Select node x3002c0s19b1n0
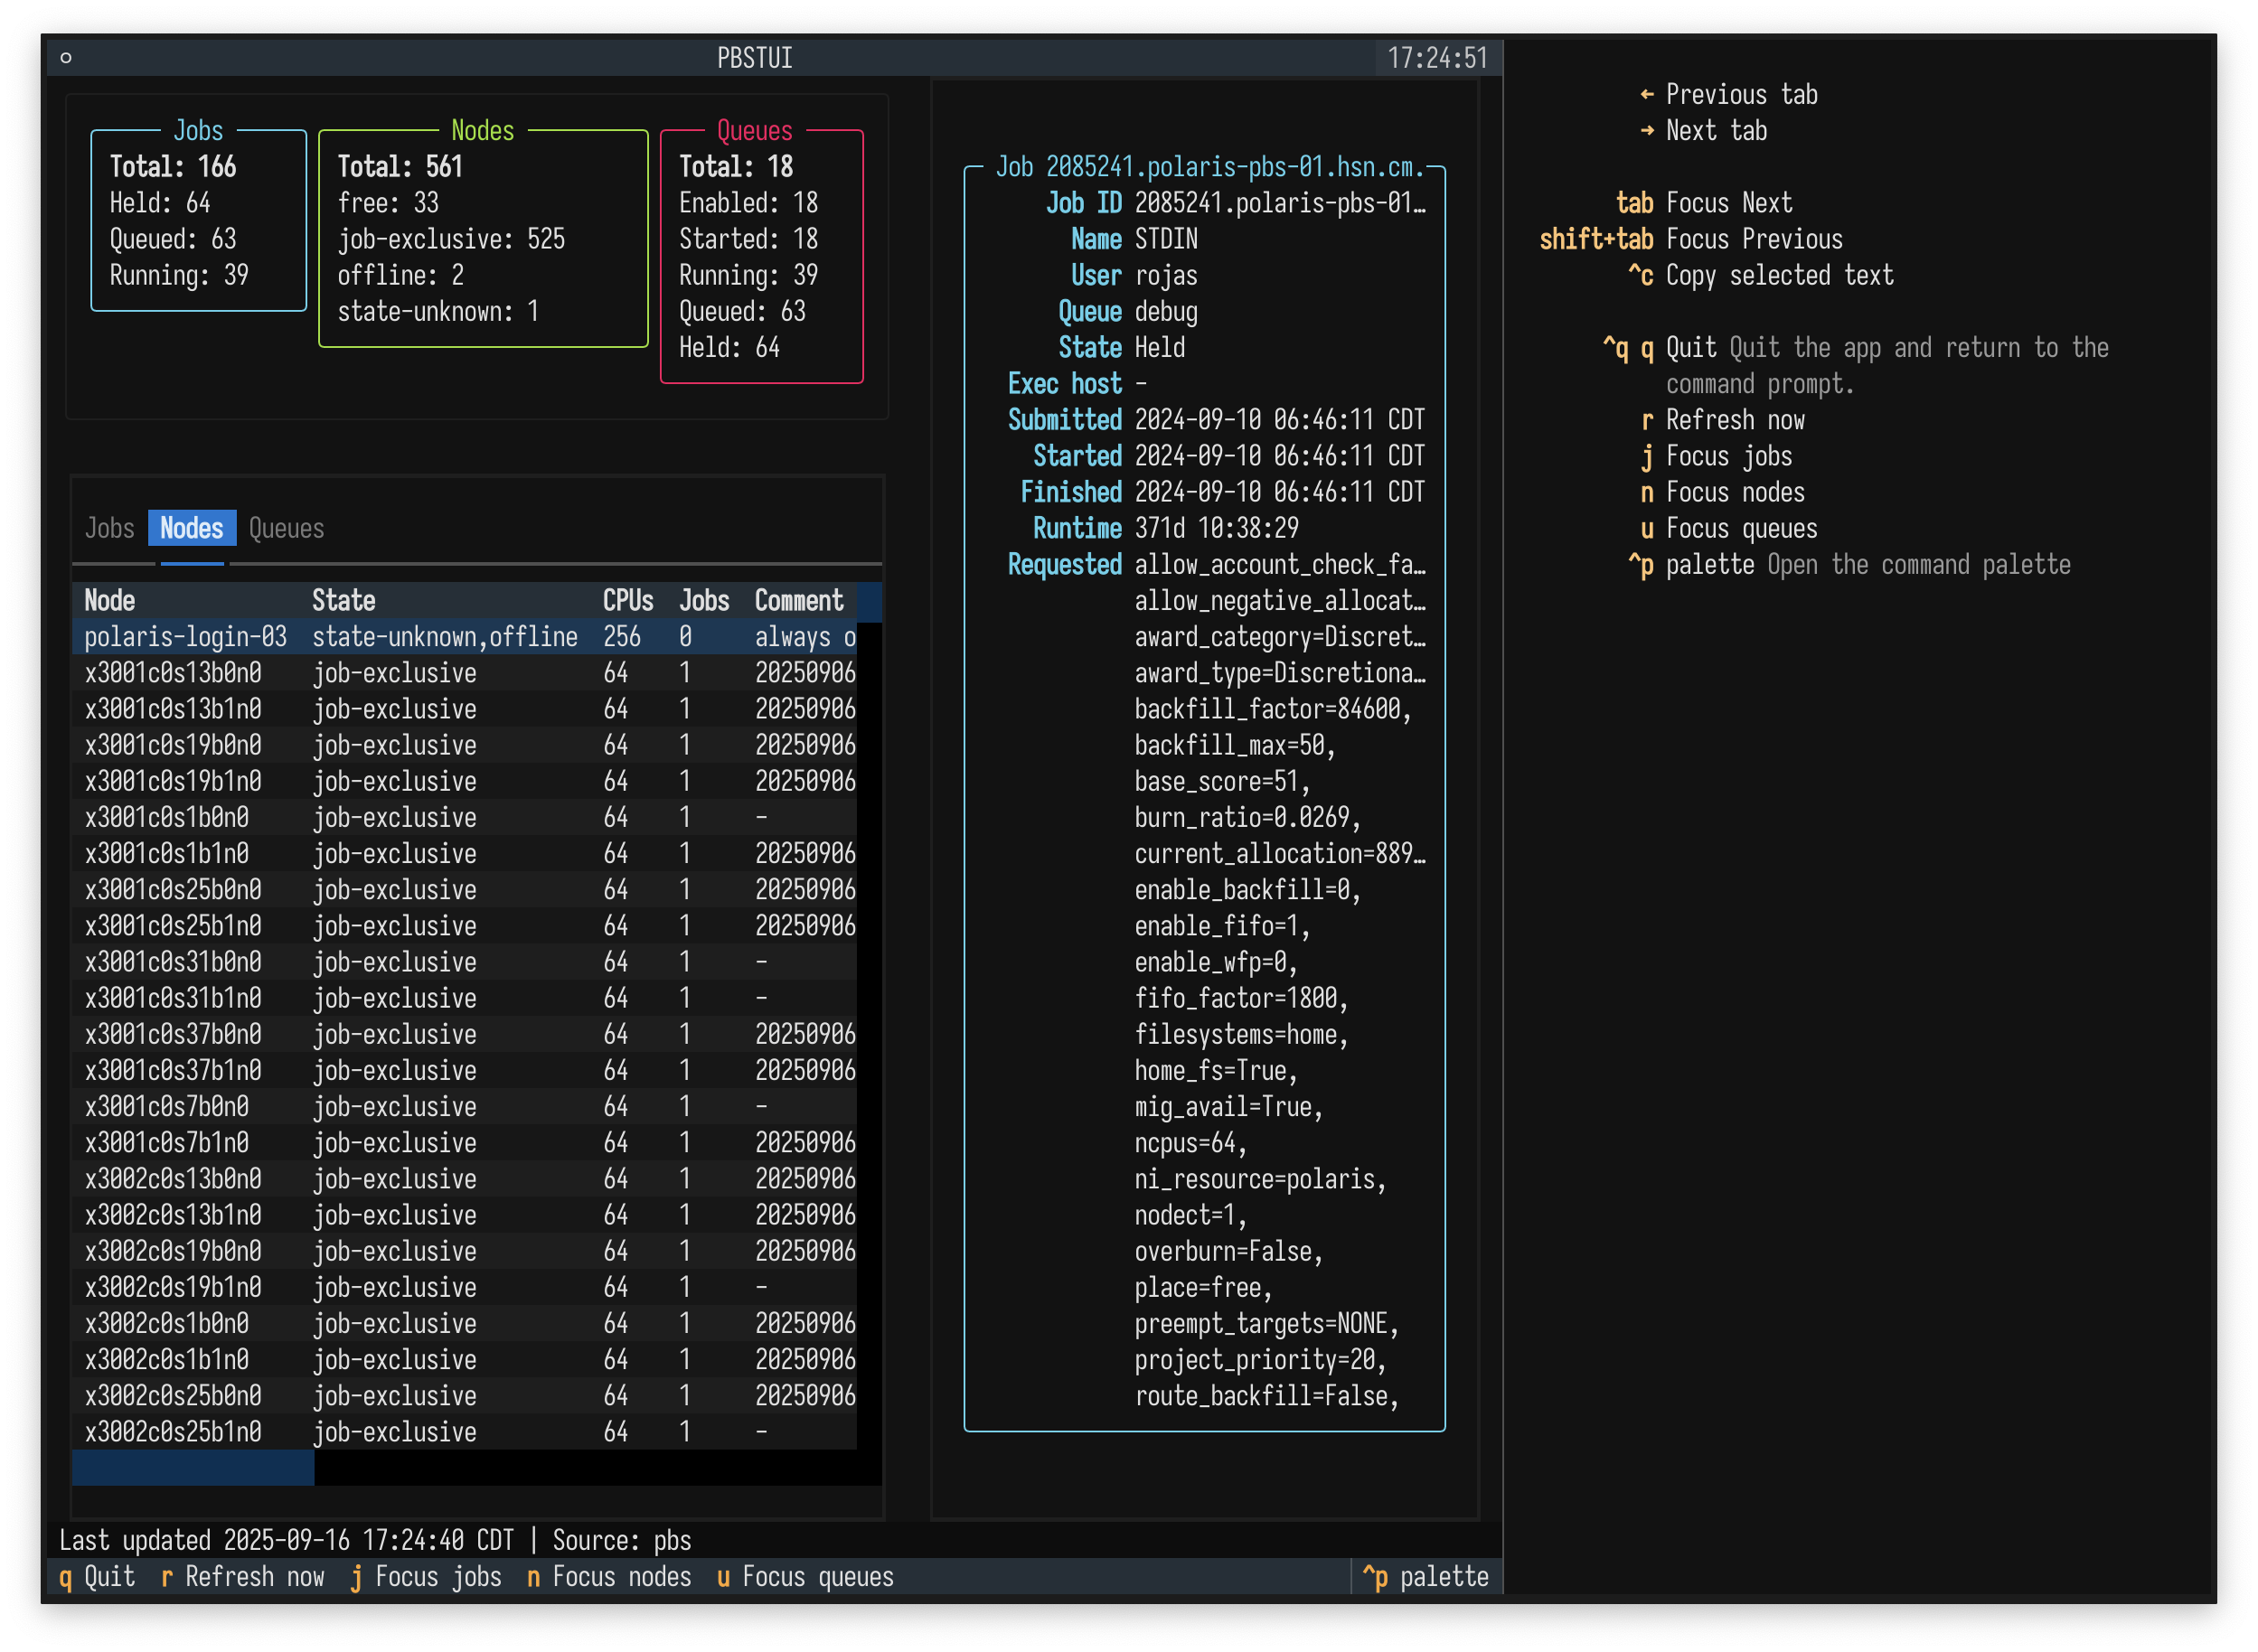Screen dimensions: 2258x1652 point(465,1287)
